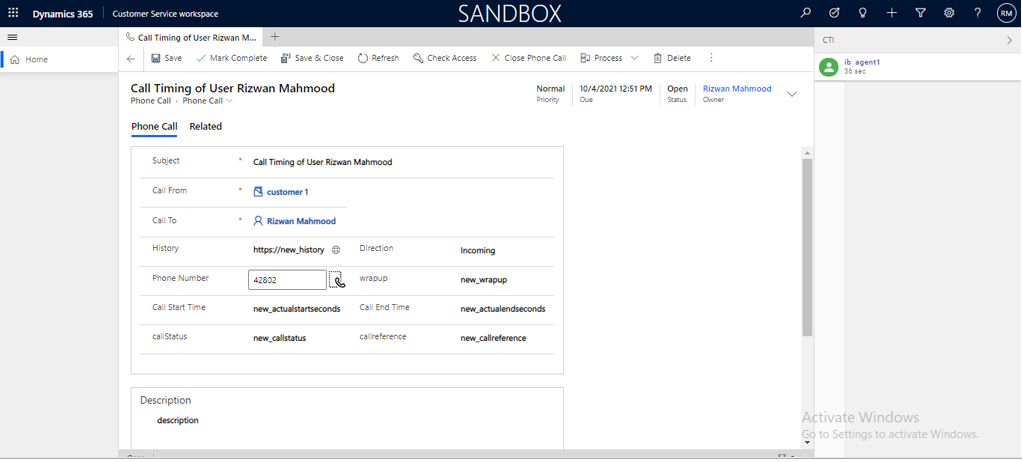The image size is (1022, 462).
Task: Click the new_actualstartseconds value
Action: click(297, 309)
